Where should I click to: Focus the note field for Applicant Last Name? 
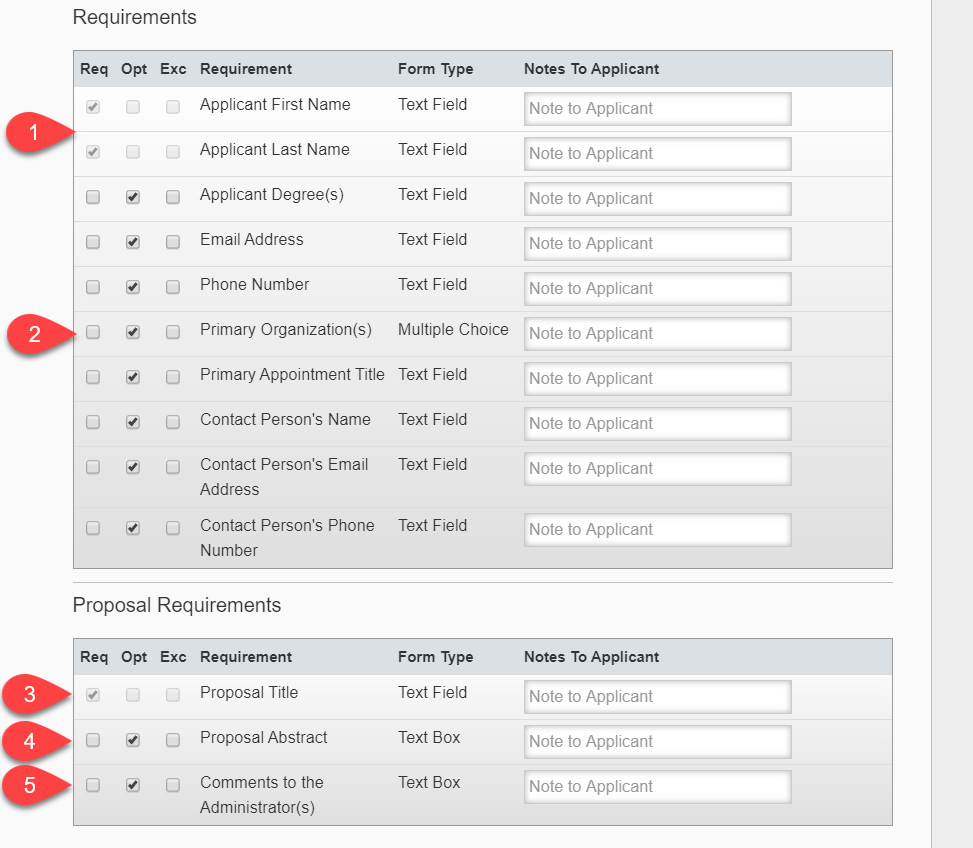[x=658, y=154]
